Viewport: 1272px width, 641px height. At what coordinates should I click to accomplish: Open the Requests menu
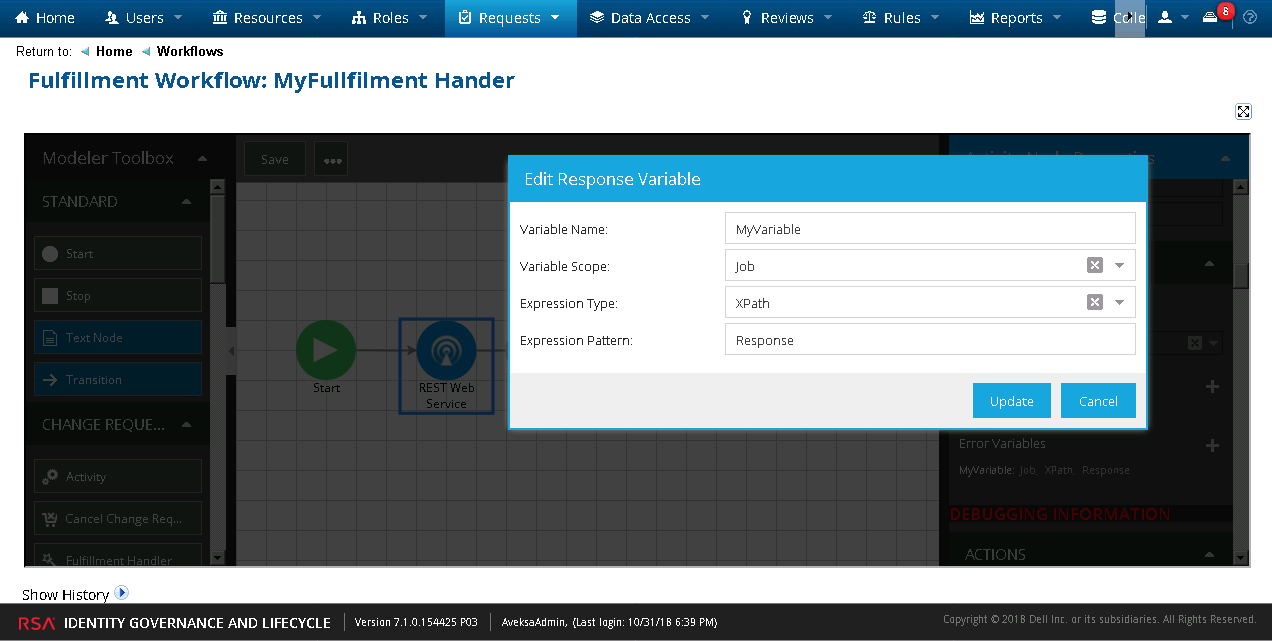(510, 18)
